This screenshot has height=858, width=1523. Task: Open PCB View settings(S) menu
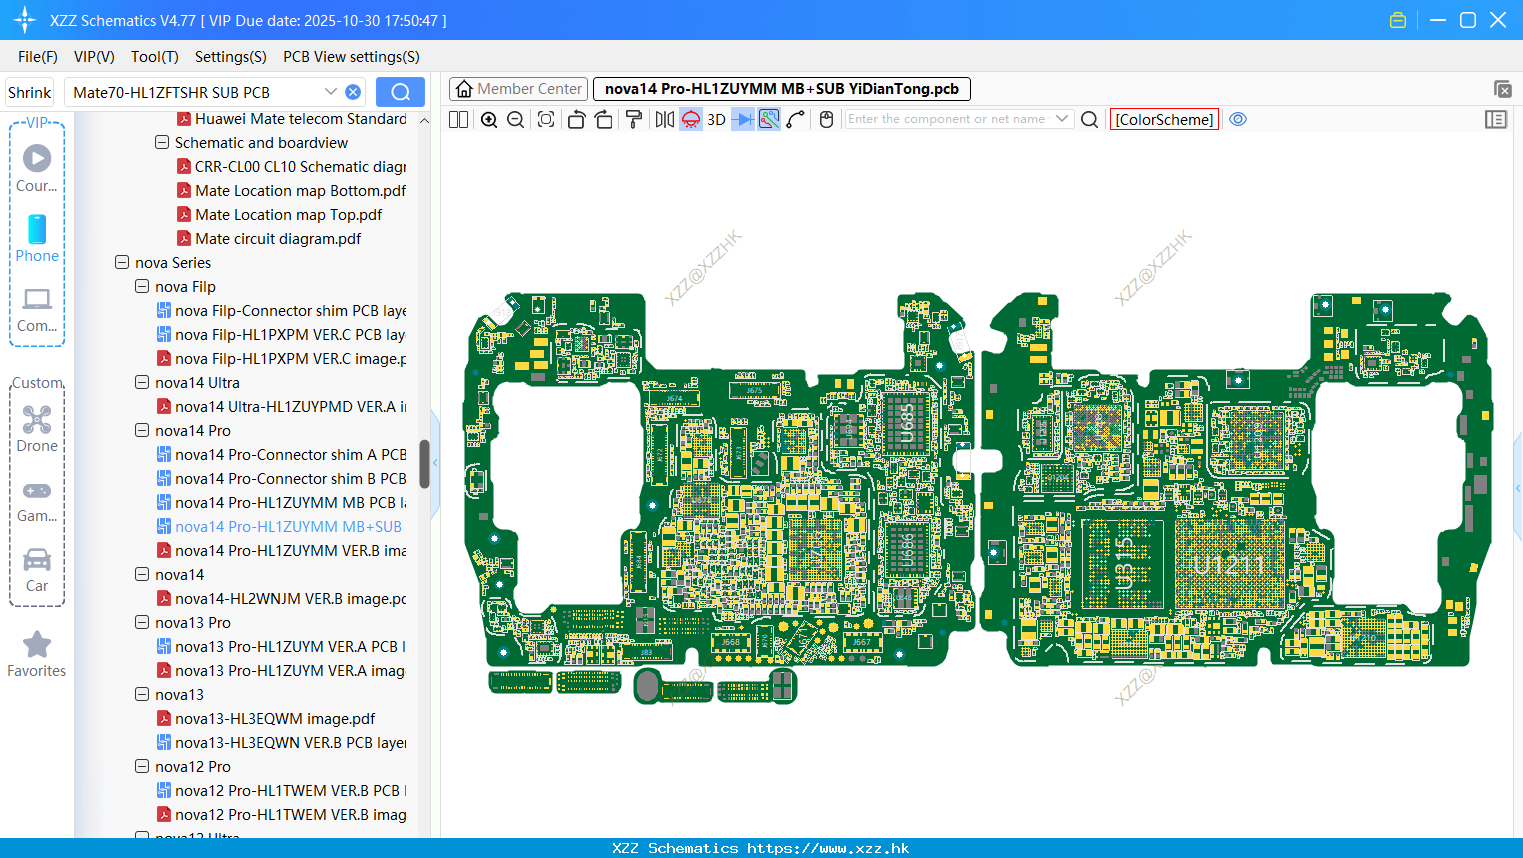tap(351, 57)
